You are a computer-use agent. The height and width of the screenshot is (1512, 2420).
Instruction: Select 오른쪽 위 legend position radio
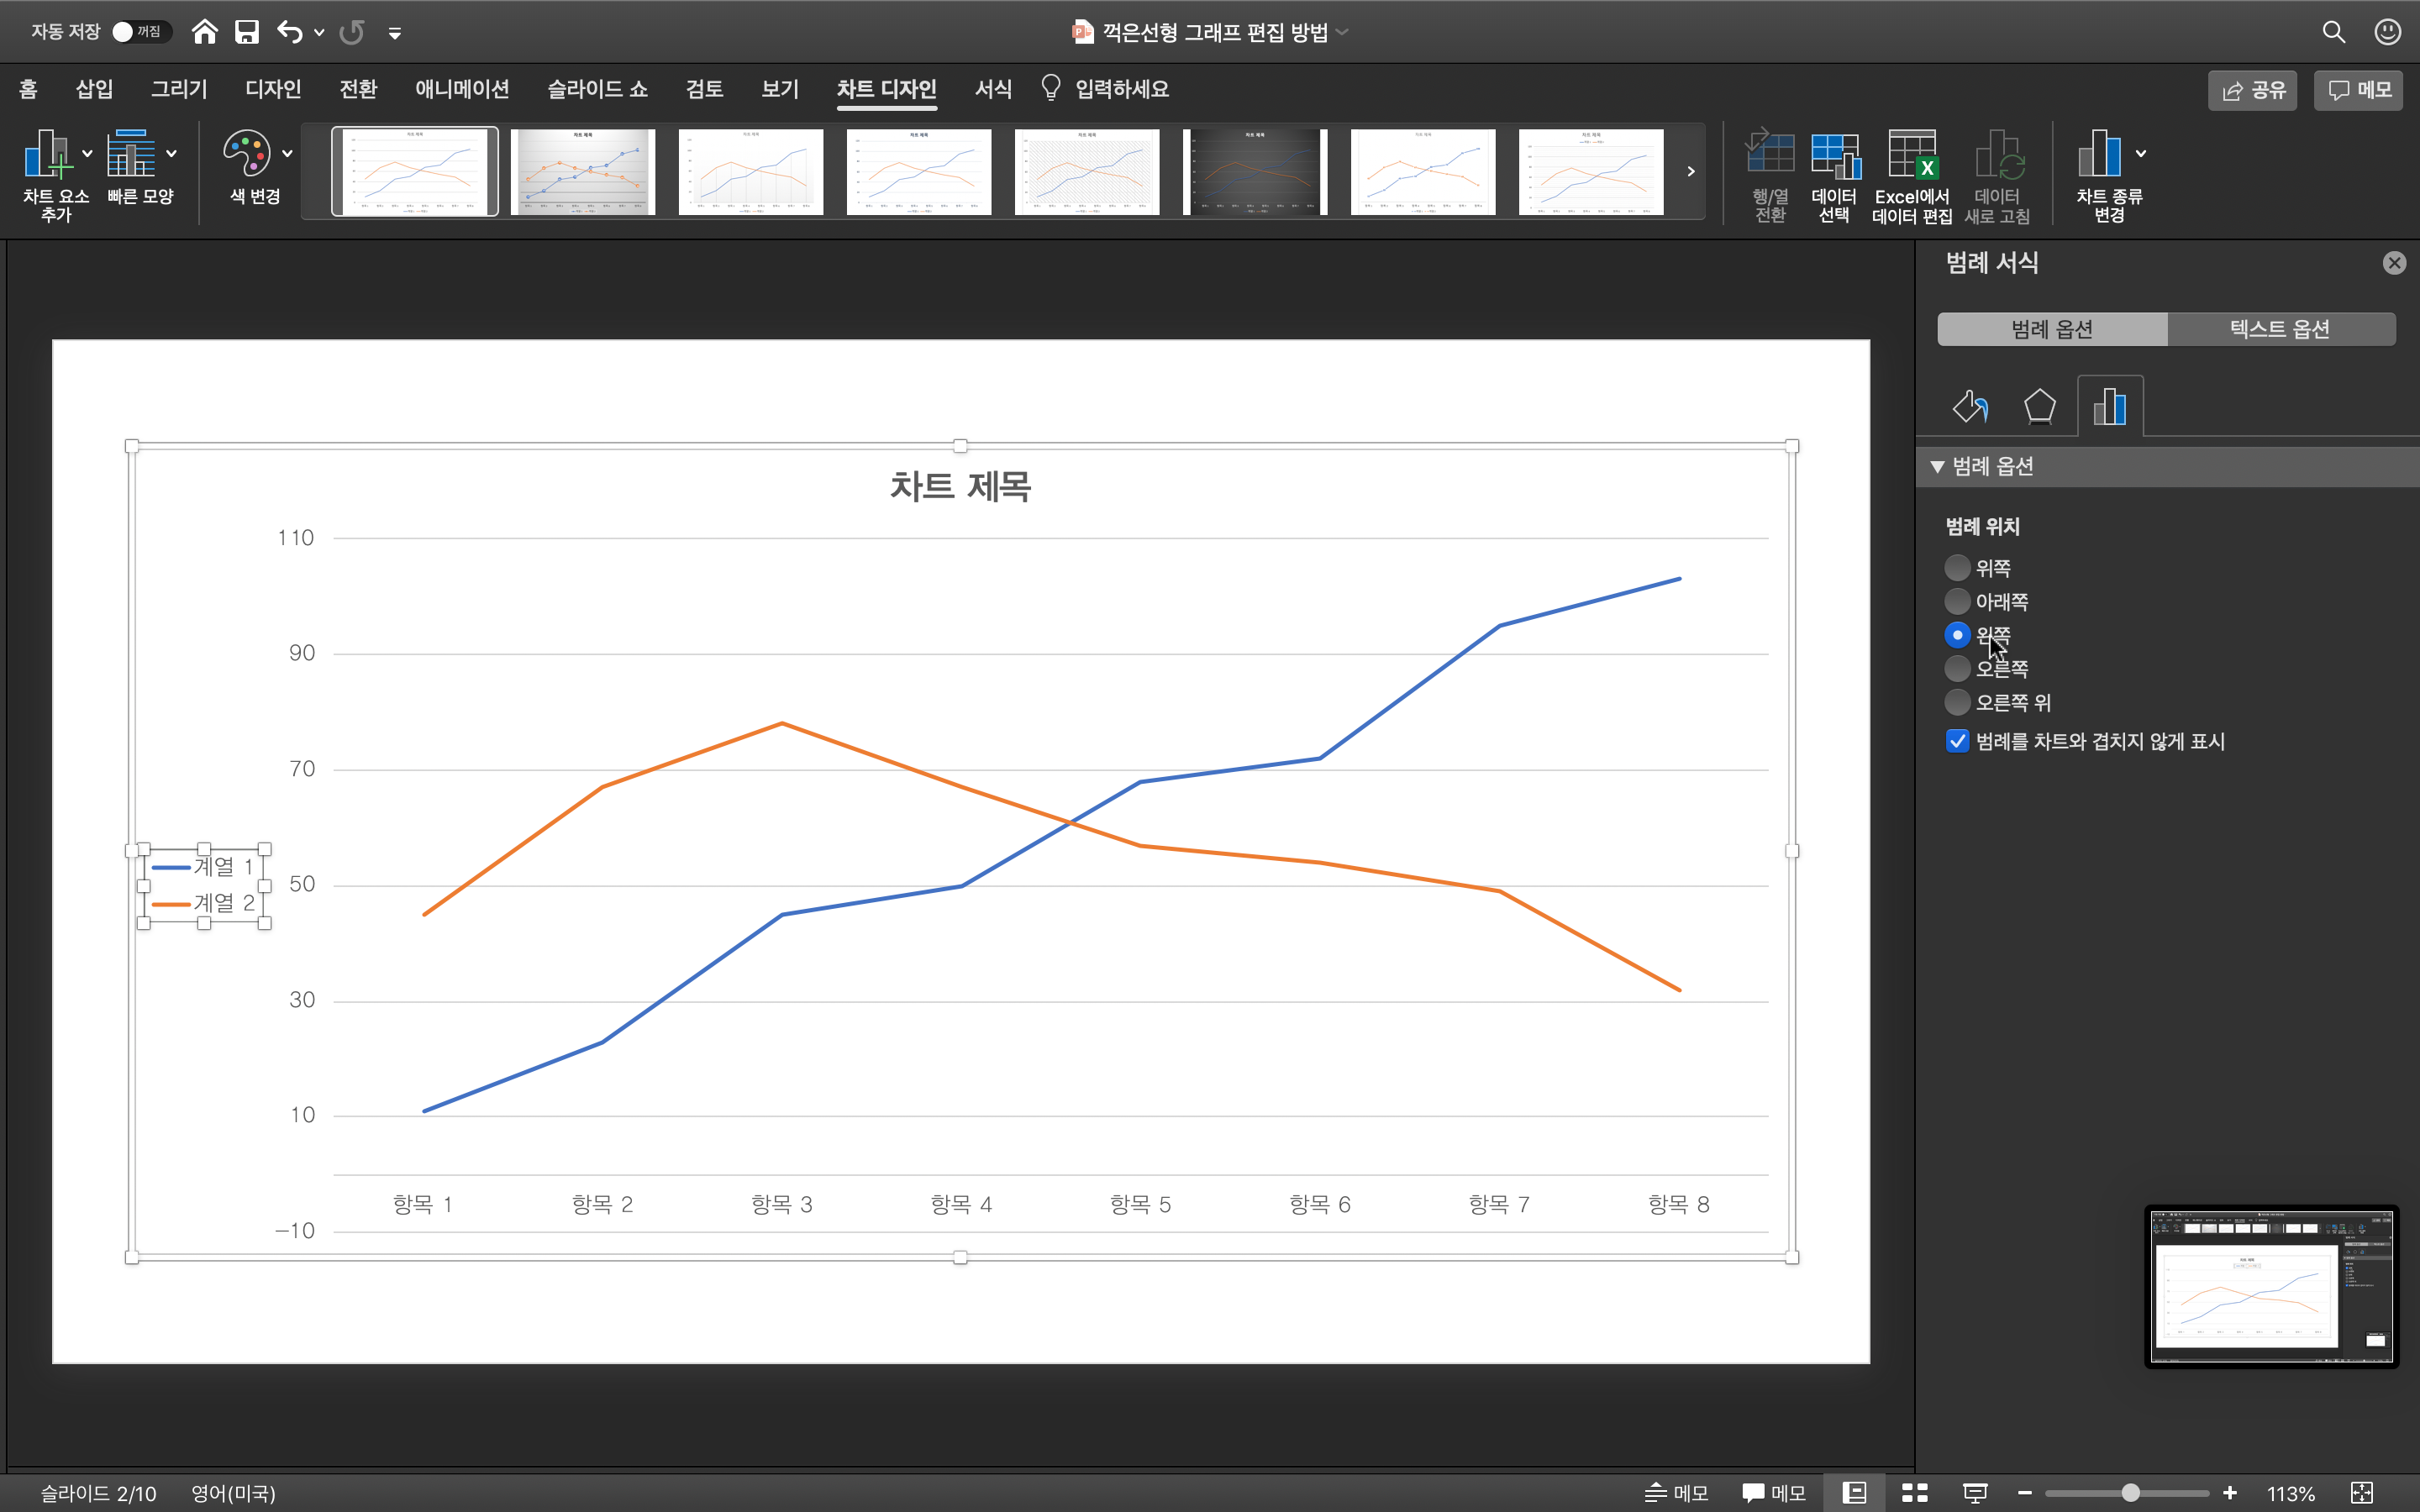coord(1957,702)
